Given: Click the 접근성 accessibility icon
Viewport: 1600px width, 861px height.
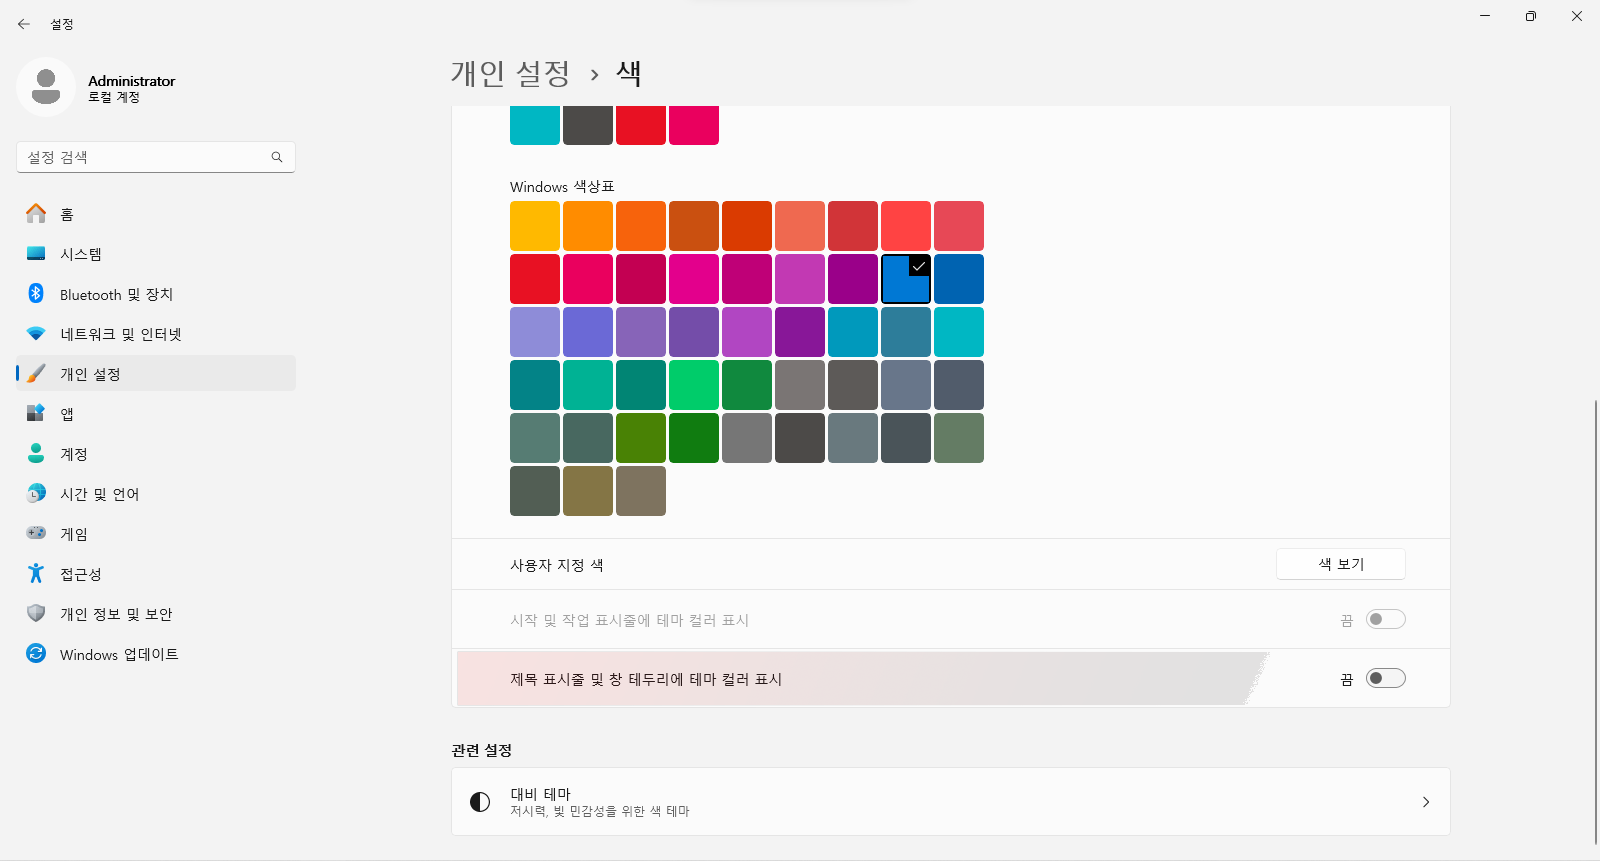Looking at the screenshot, I should coord(36,573).
